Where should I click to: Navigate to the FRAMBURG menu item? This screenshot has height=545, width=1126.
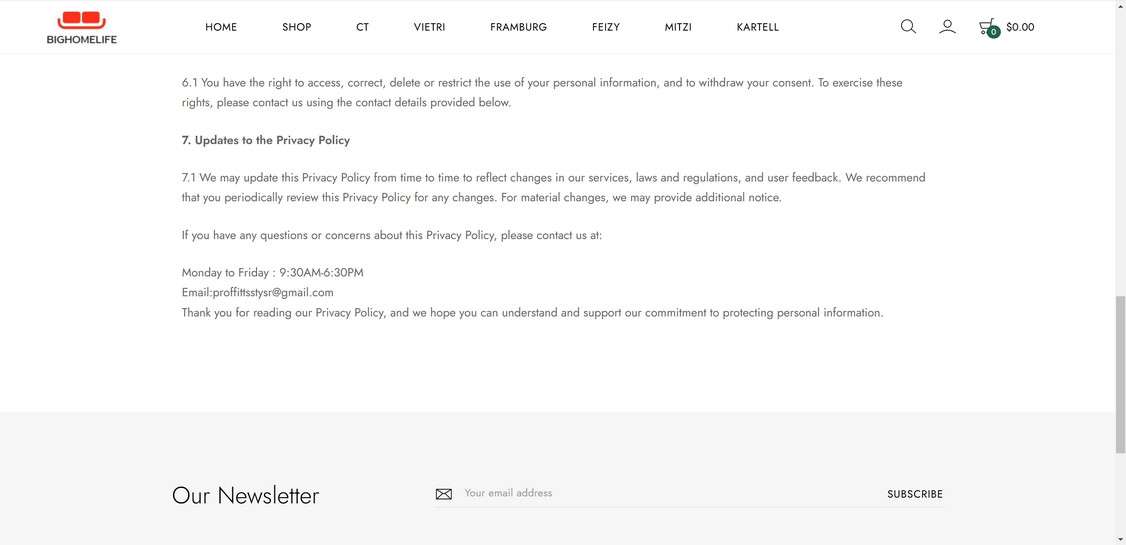(518, 27)
